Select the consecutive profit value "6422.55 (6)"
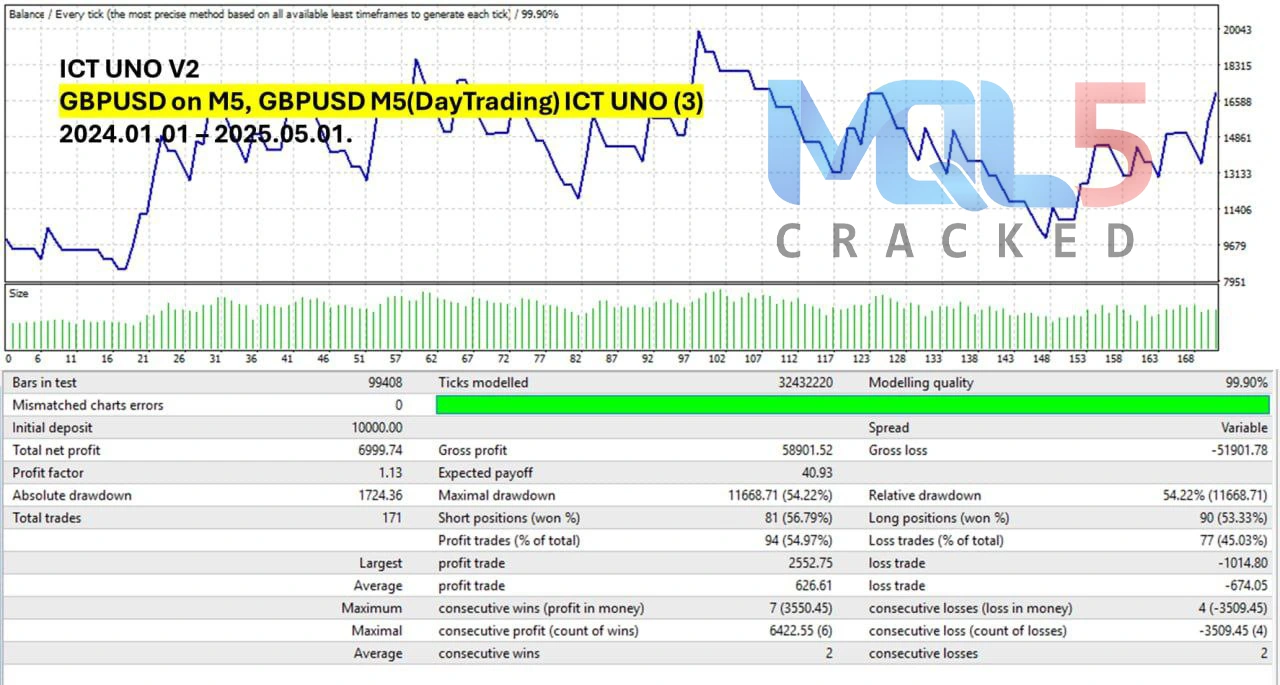 pyautogui.click(x=799, y=631)
